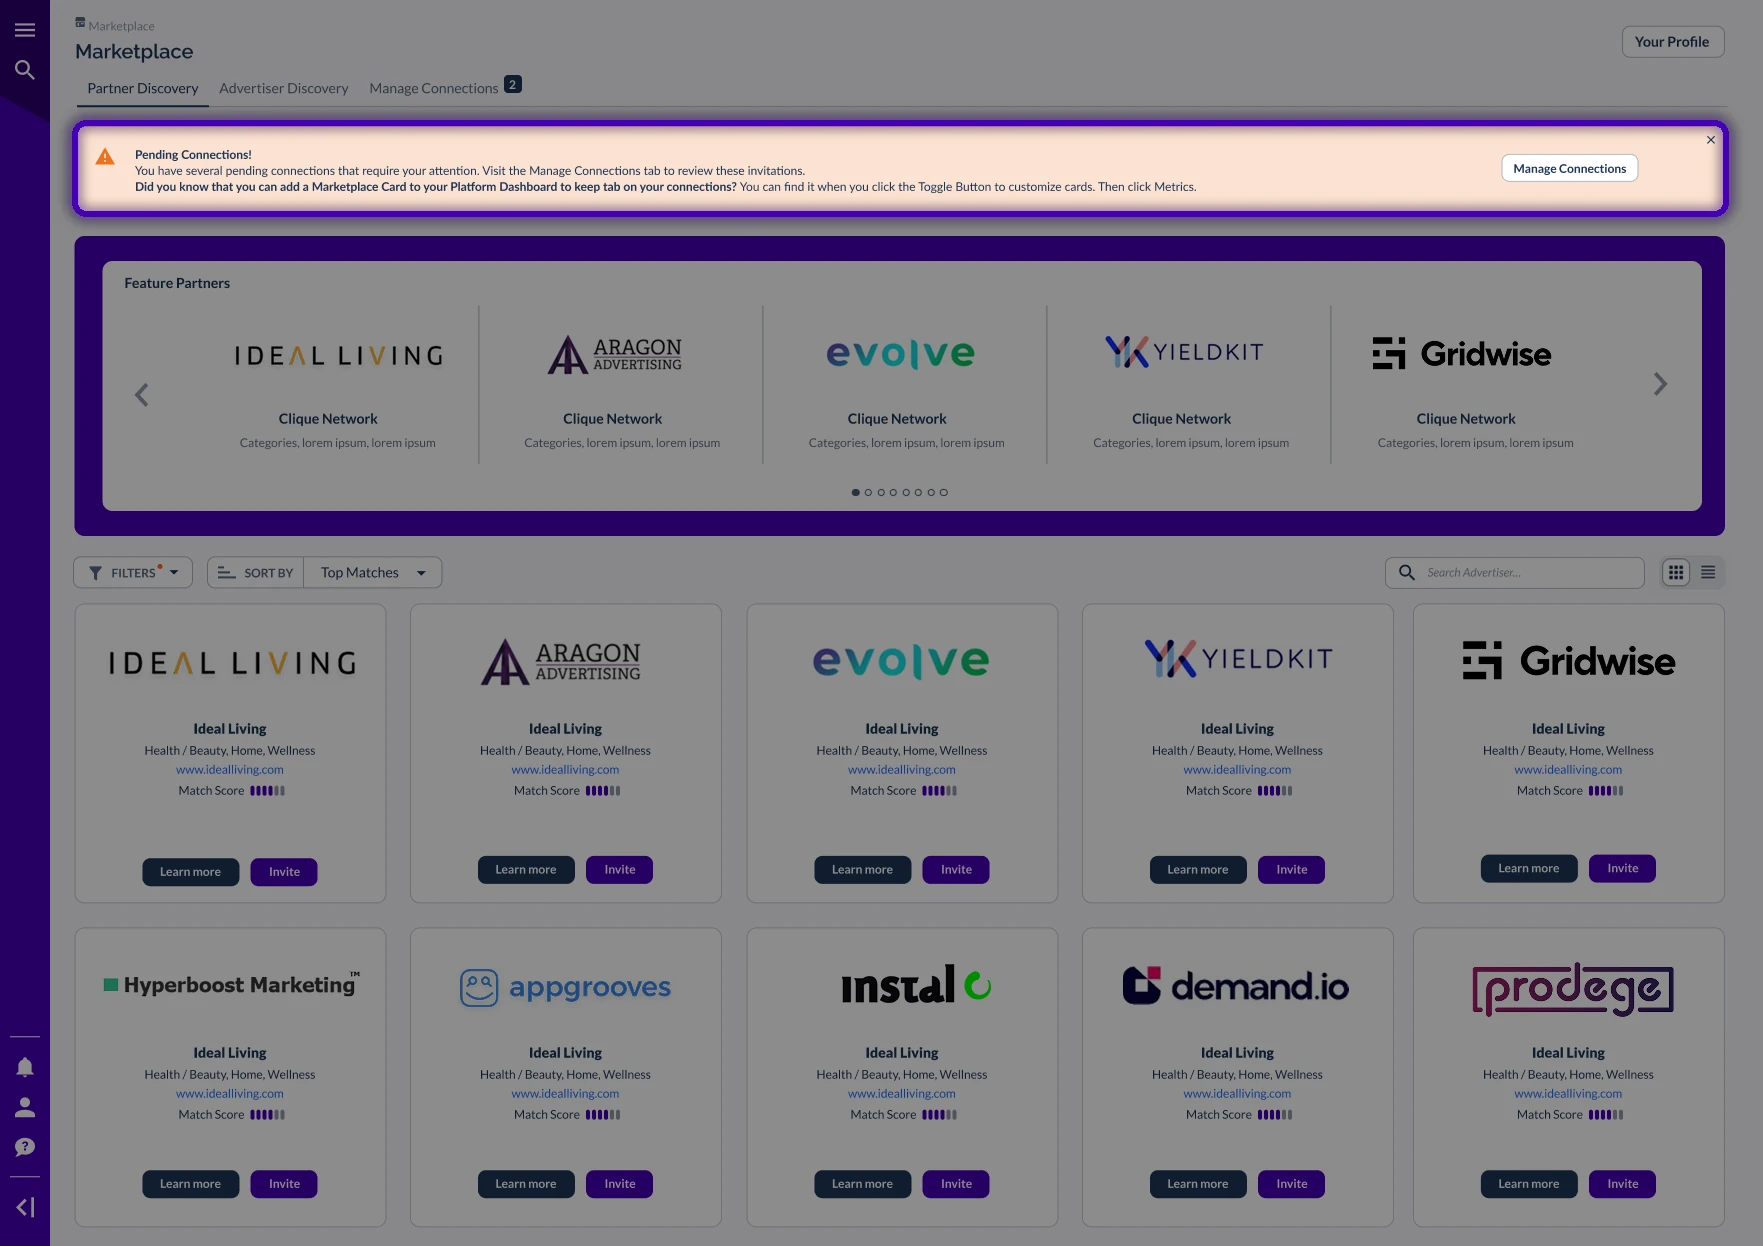1763x1246 pixels.
Task: Collapse the sidebar with arrow icon
Action: (25, 1207)
